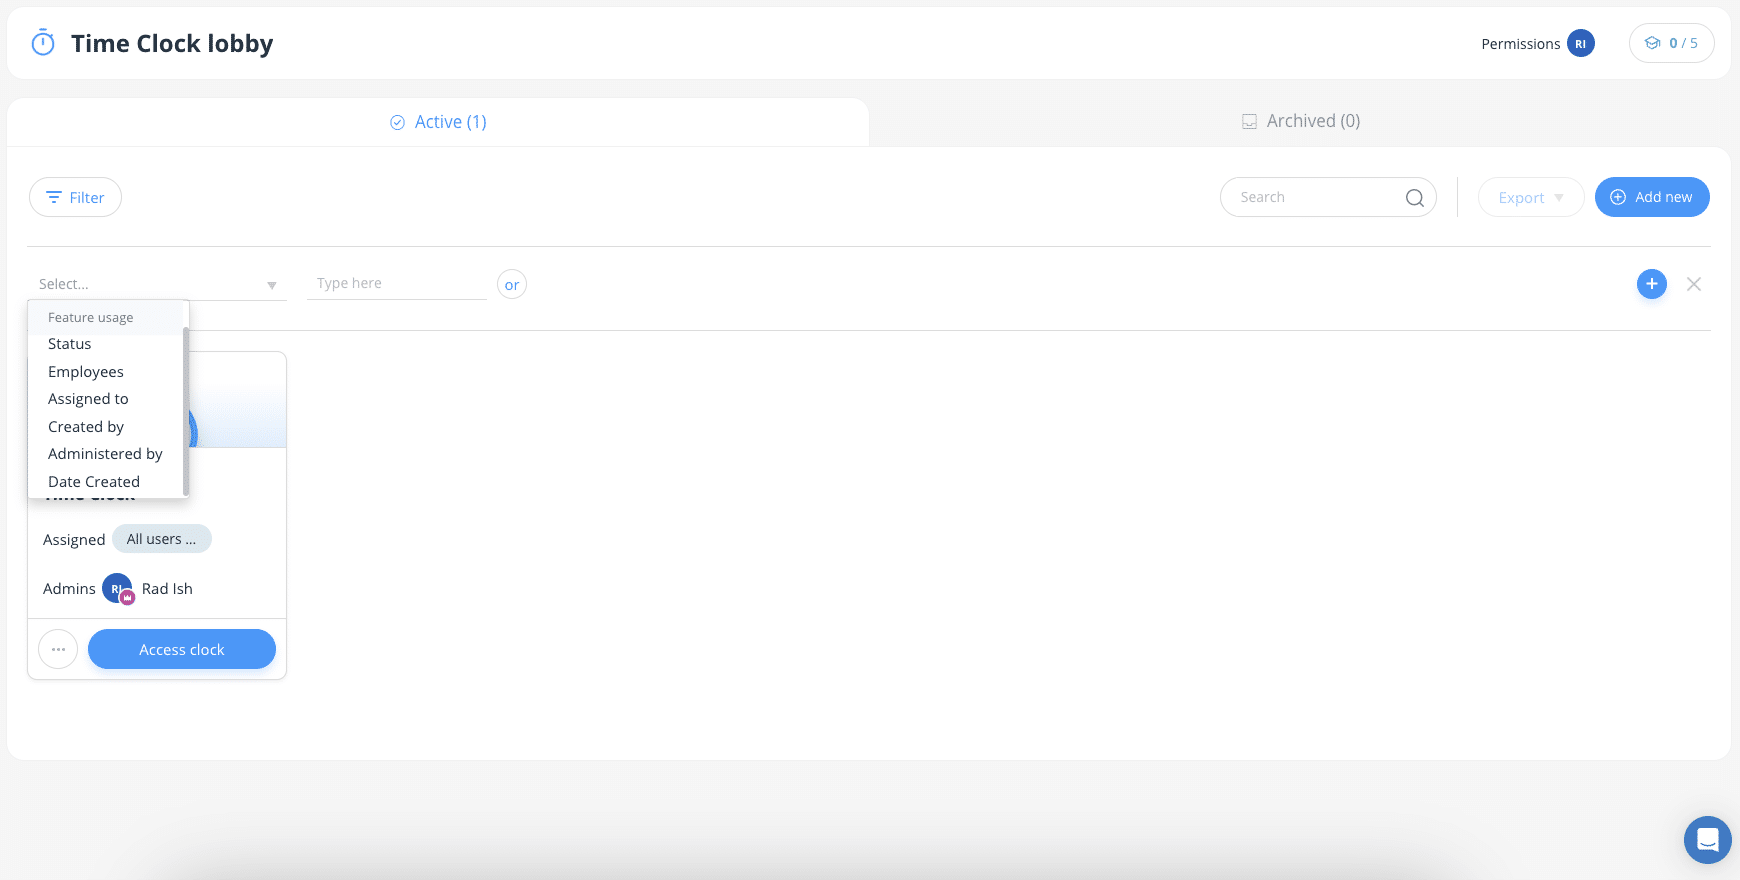Open the card's three-dot more menu
Image resolution: width=1740 pixels, height=880 pixels.
[58, 649]
